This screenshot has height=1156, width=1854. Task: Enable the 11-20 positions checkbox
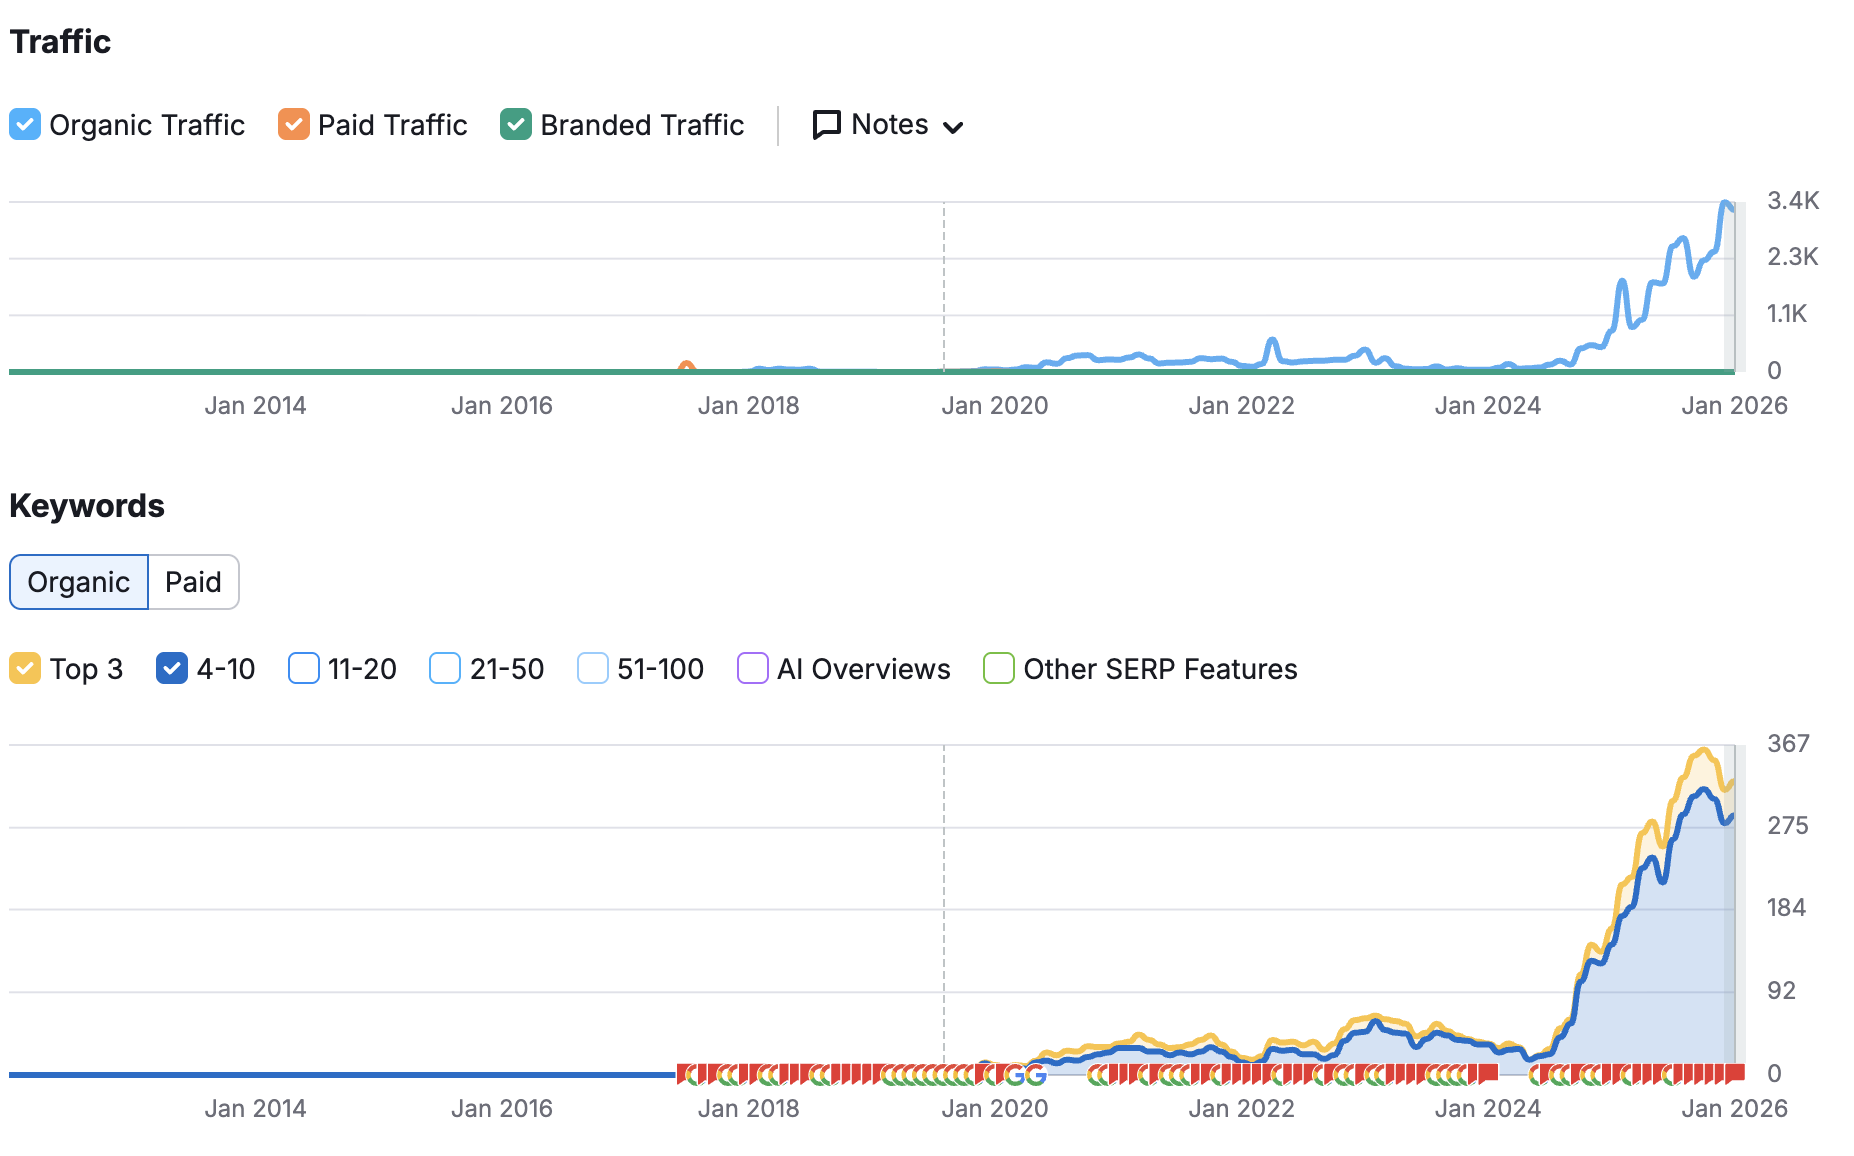[x=304, y=669]
